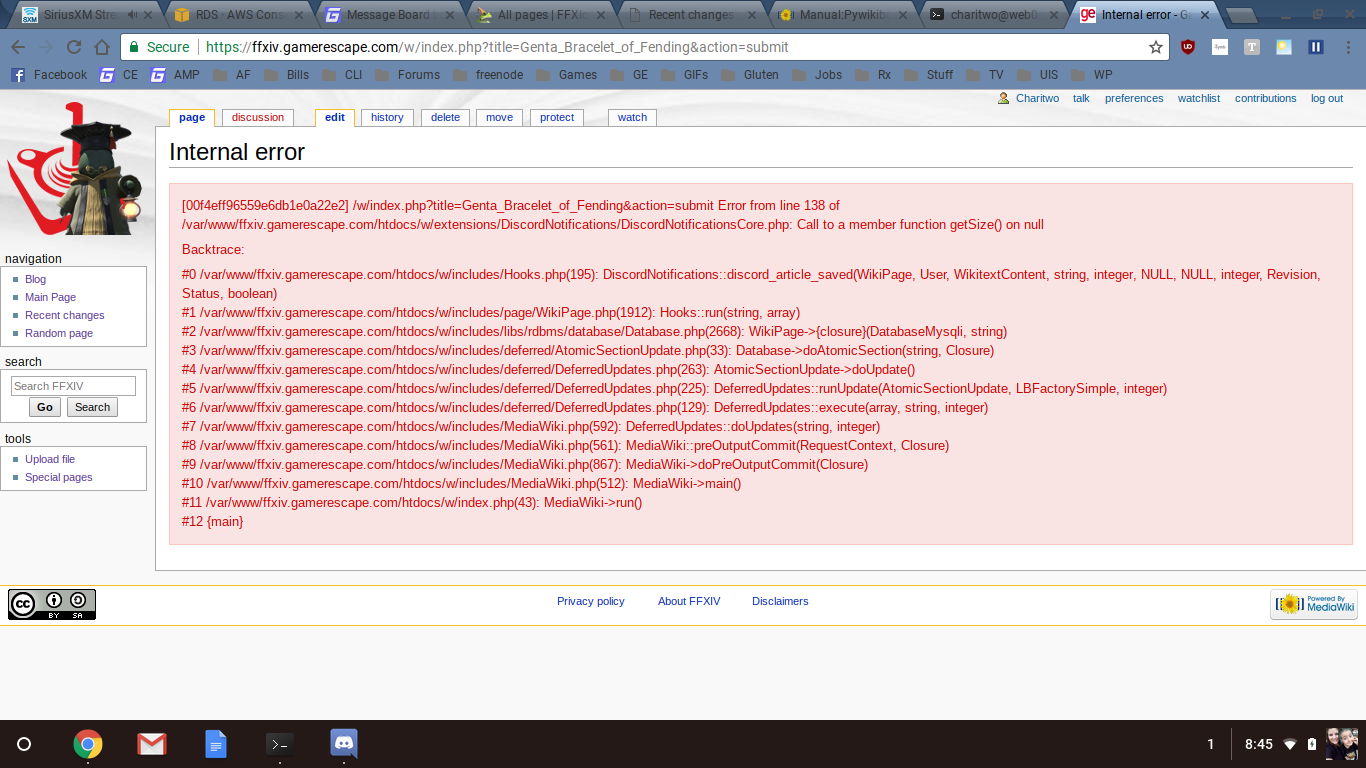Image resolution: width=1366 pixels, height=768 pixels.
Task: Open Gmail from the shelf
Action: coord(151,744)
